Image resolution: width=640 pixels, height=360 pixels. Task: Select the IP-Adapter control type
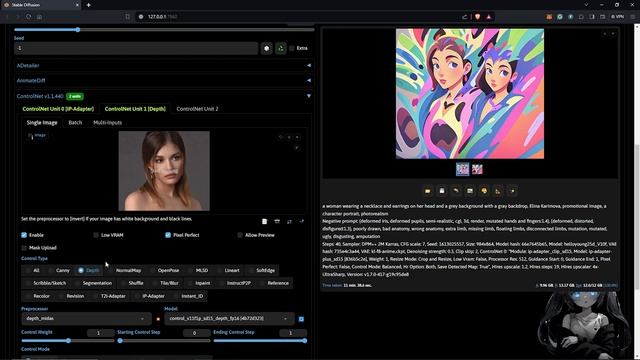pos(150,296)
